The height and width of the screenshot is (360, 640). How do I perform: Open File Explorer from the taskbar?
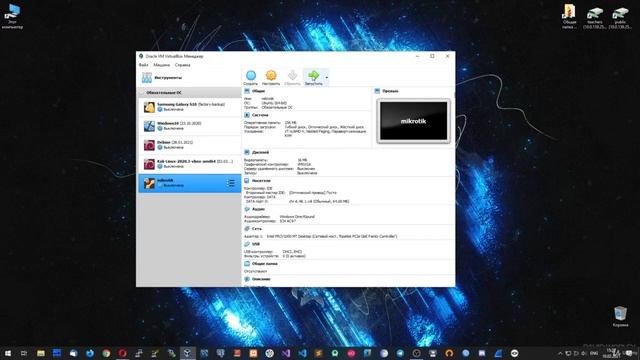point(41,353)
